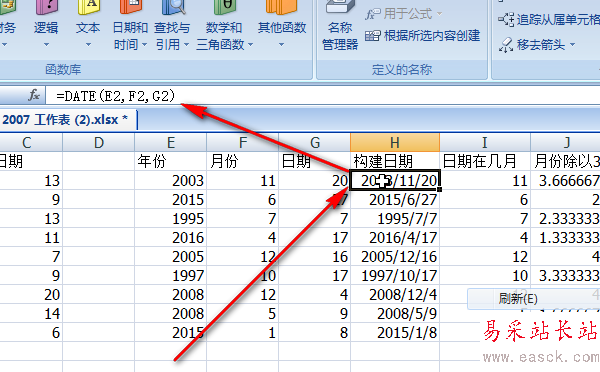The width and height of the screenshot is (600, 372).
Task: Click the year cell 2016
Action: 171,238
